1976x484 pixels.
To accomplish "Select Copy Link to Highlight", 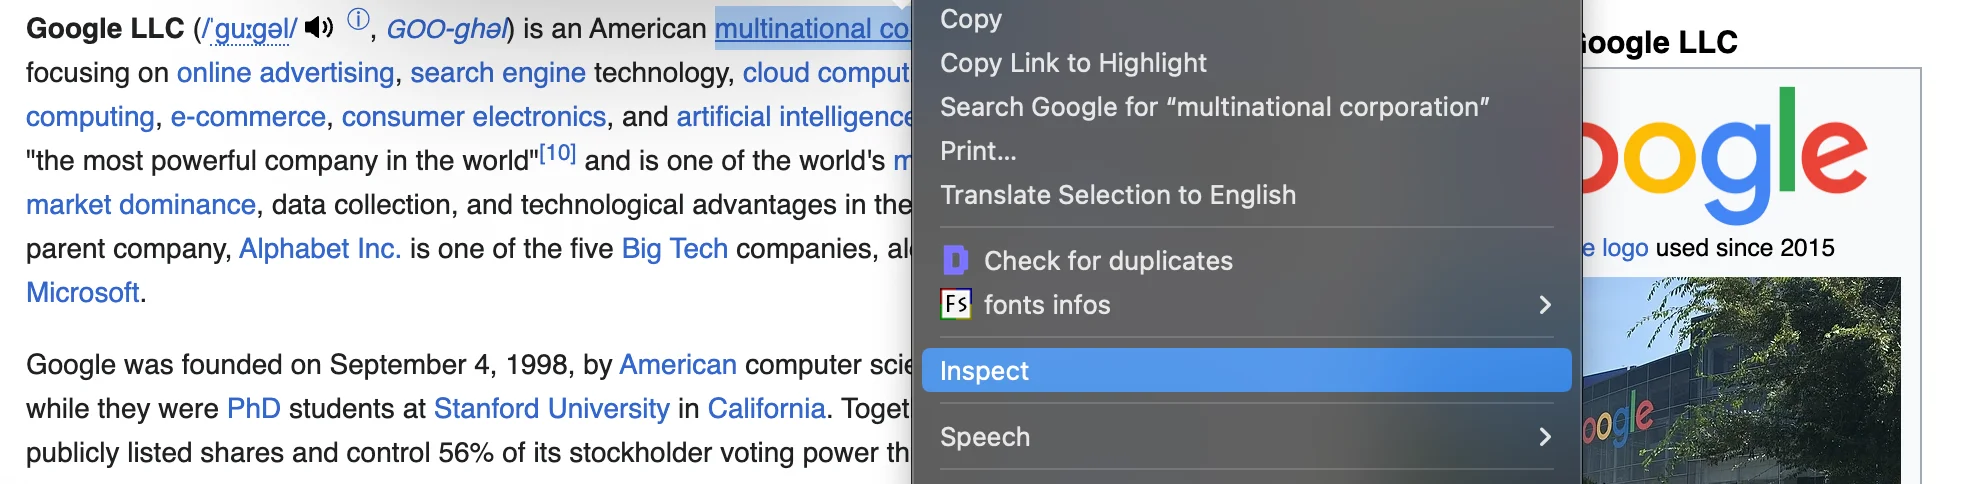I will click(x=1246, y=63).
